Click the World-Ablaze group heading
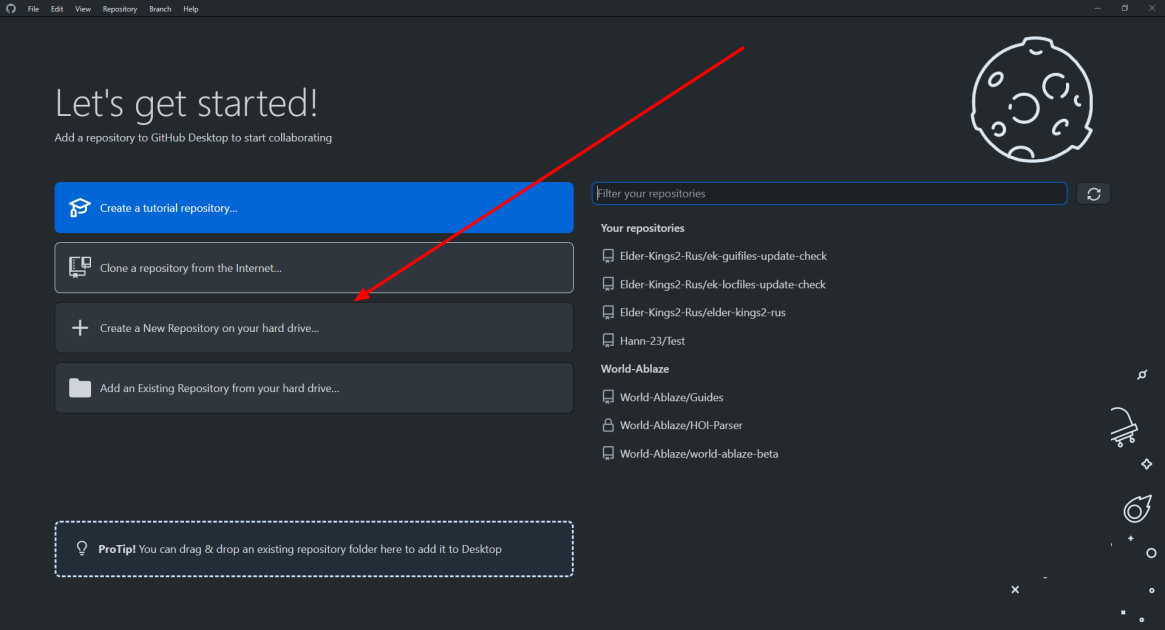This screenshot has width=1165, height=630. click(635, 368)
